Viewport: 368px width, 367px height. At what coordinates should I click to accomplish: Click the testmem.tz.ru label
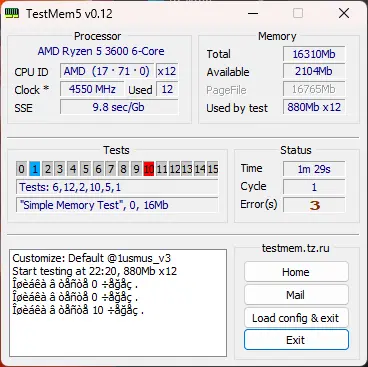coord(296,248)
